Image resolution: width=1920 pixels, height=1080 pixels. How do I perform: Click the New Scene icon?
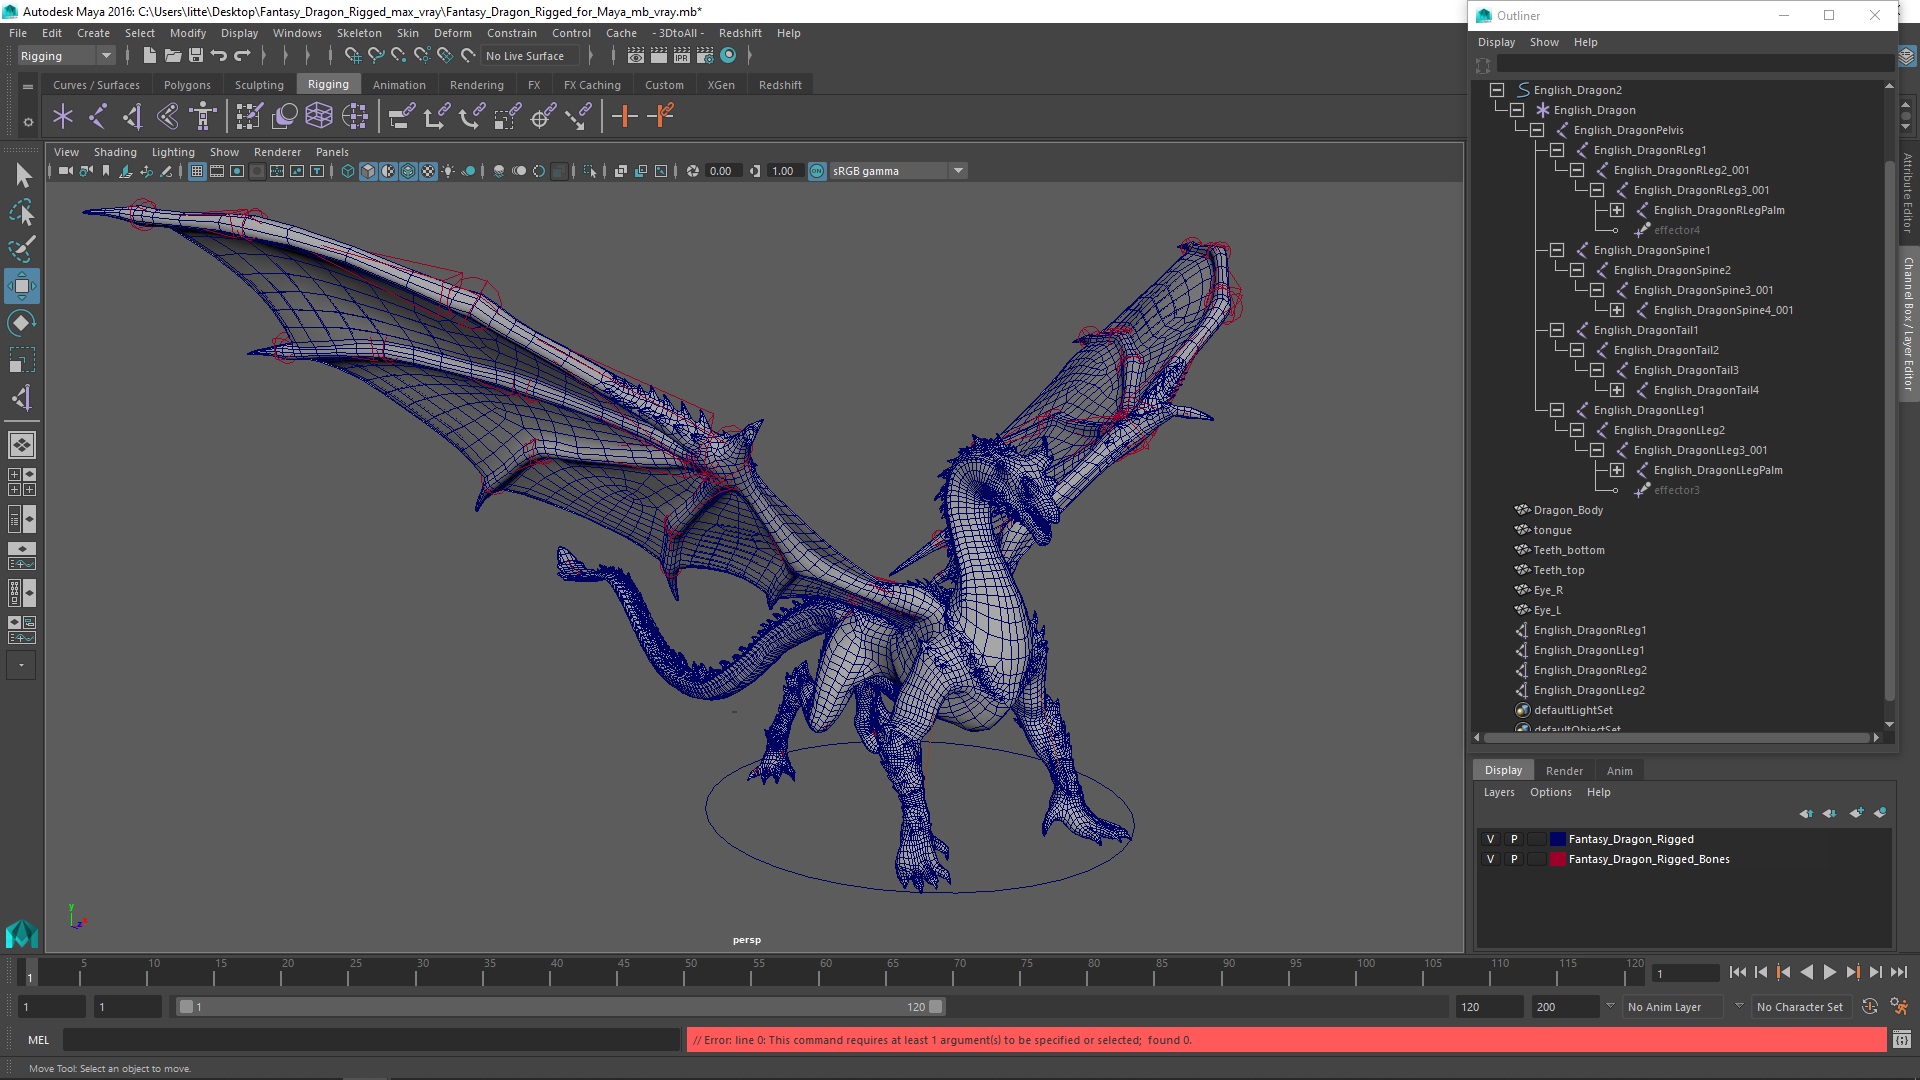[x=149, y=56]
